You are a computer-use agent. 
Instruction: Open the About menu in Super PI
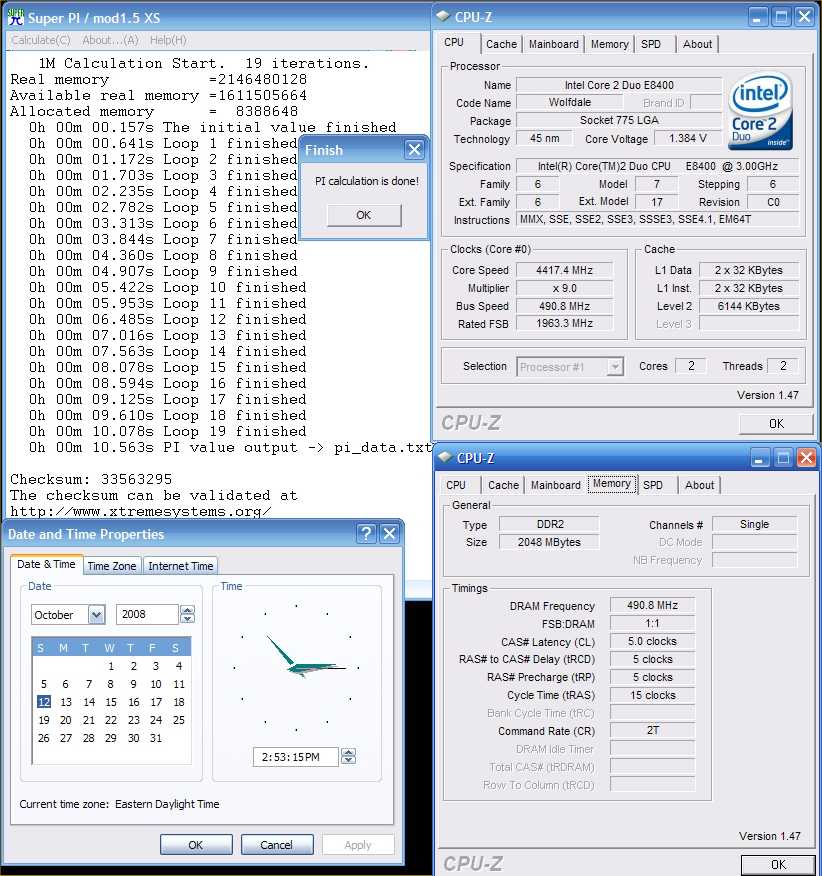click(x=110, y=40)
